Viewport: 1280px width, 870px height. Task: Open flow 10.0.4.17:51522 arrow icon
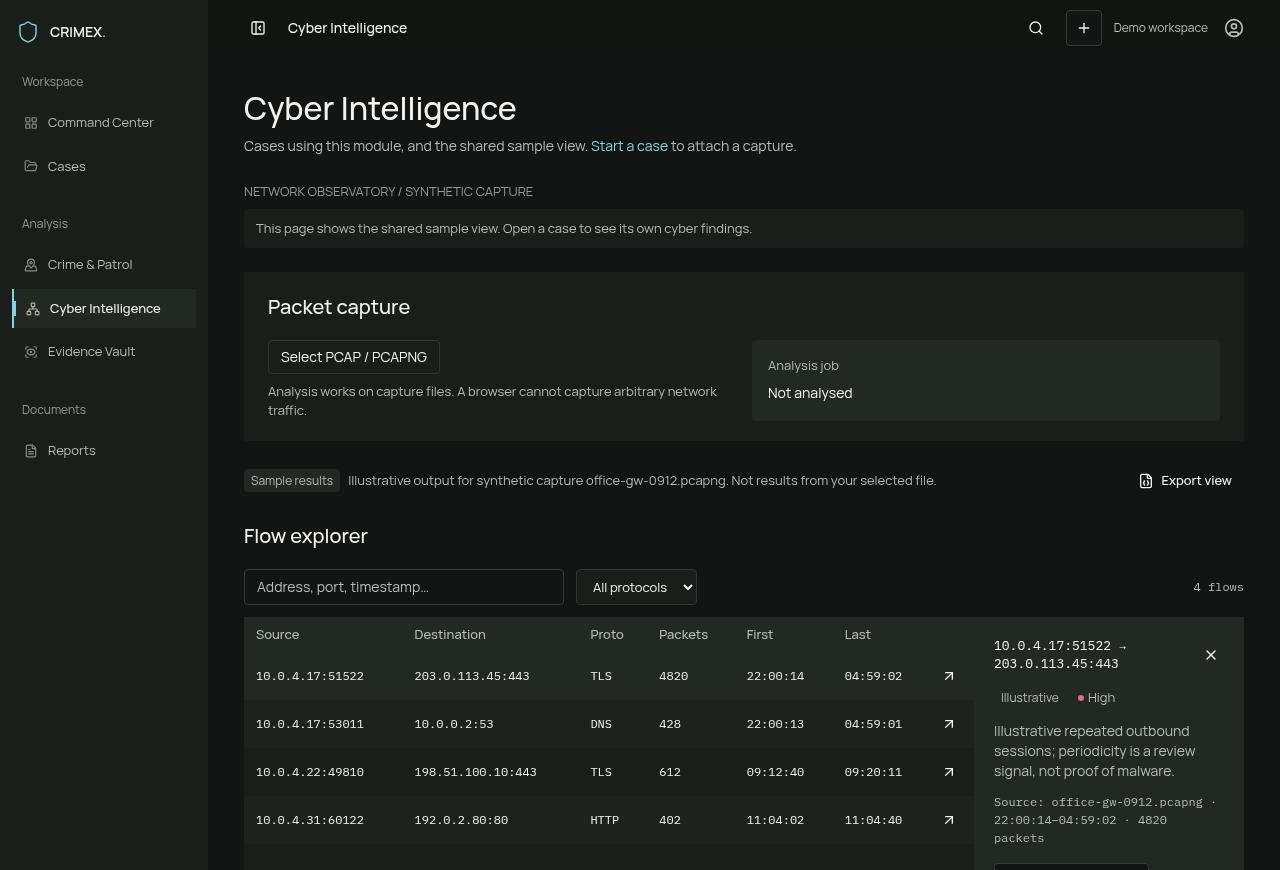tap(949, 676)
